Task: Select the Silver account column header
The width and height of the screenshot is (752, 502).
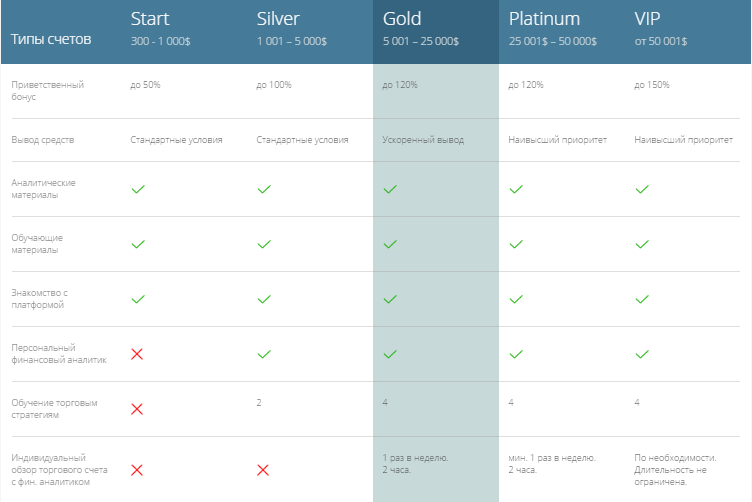Action: (x=292, y=28)
